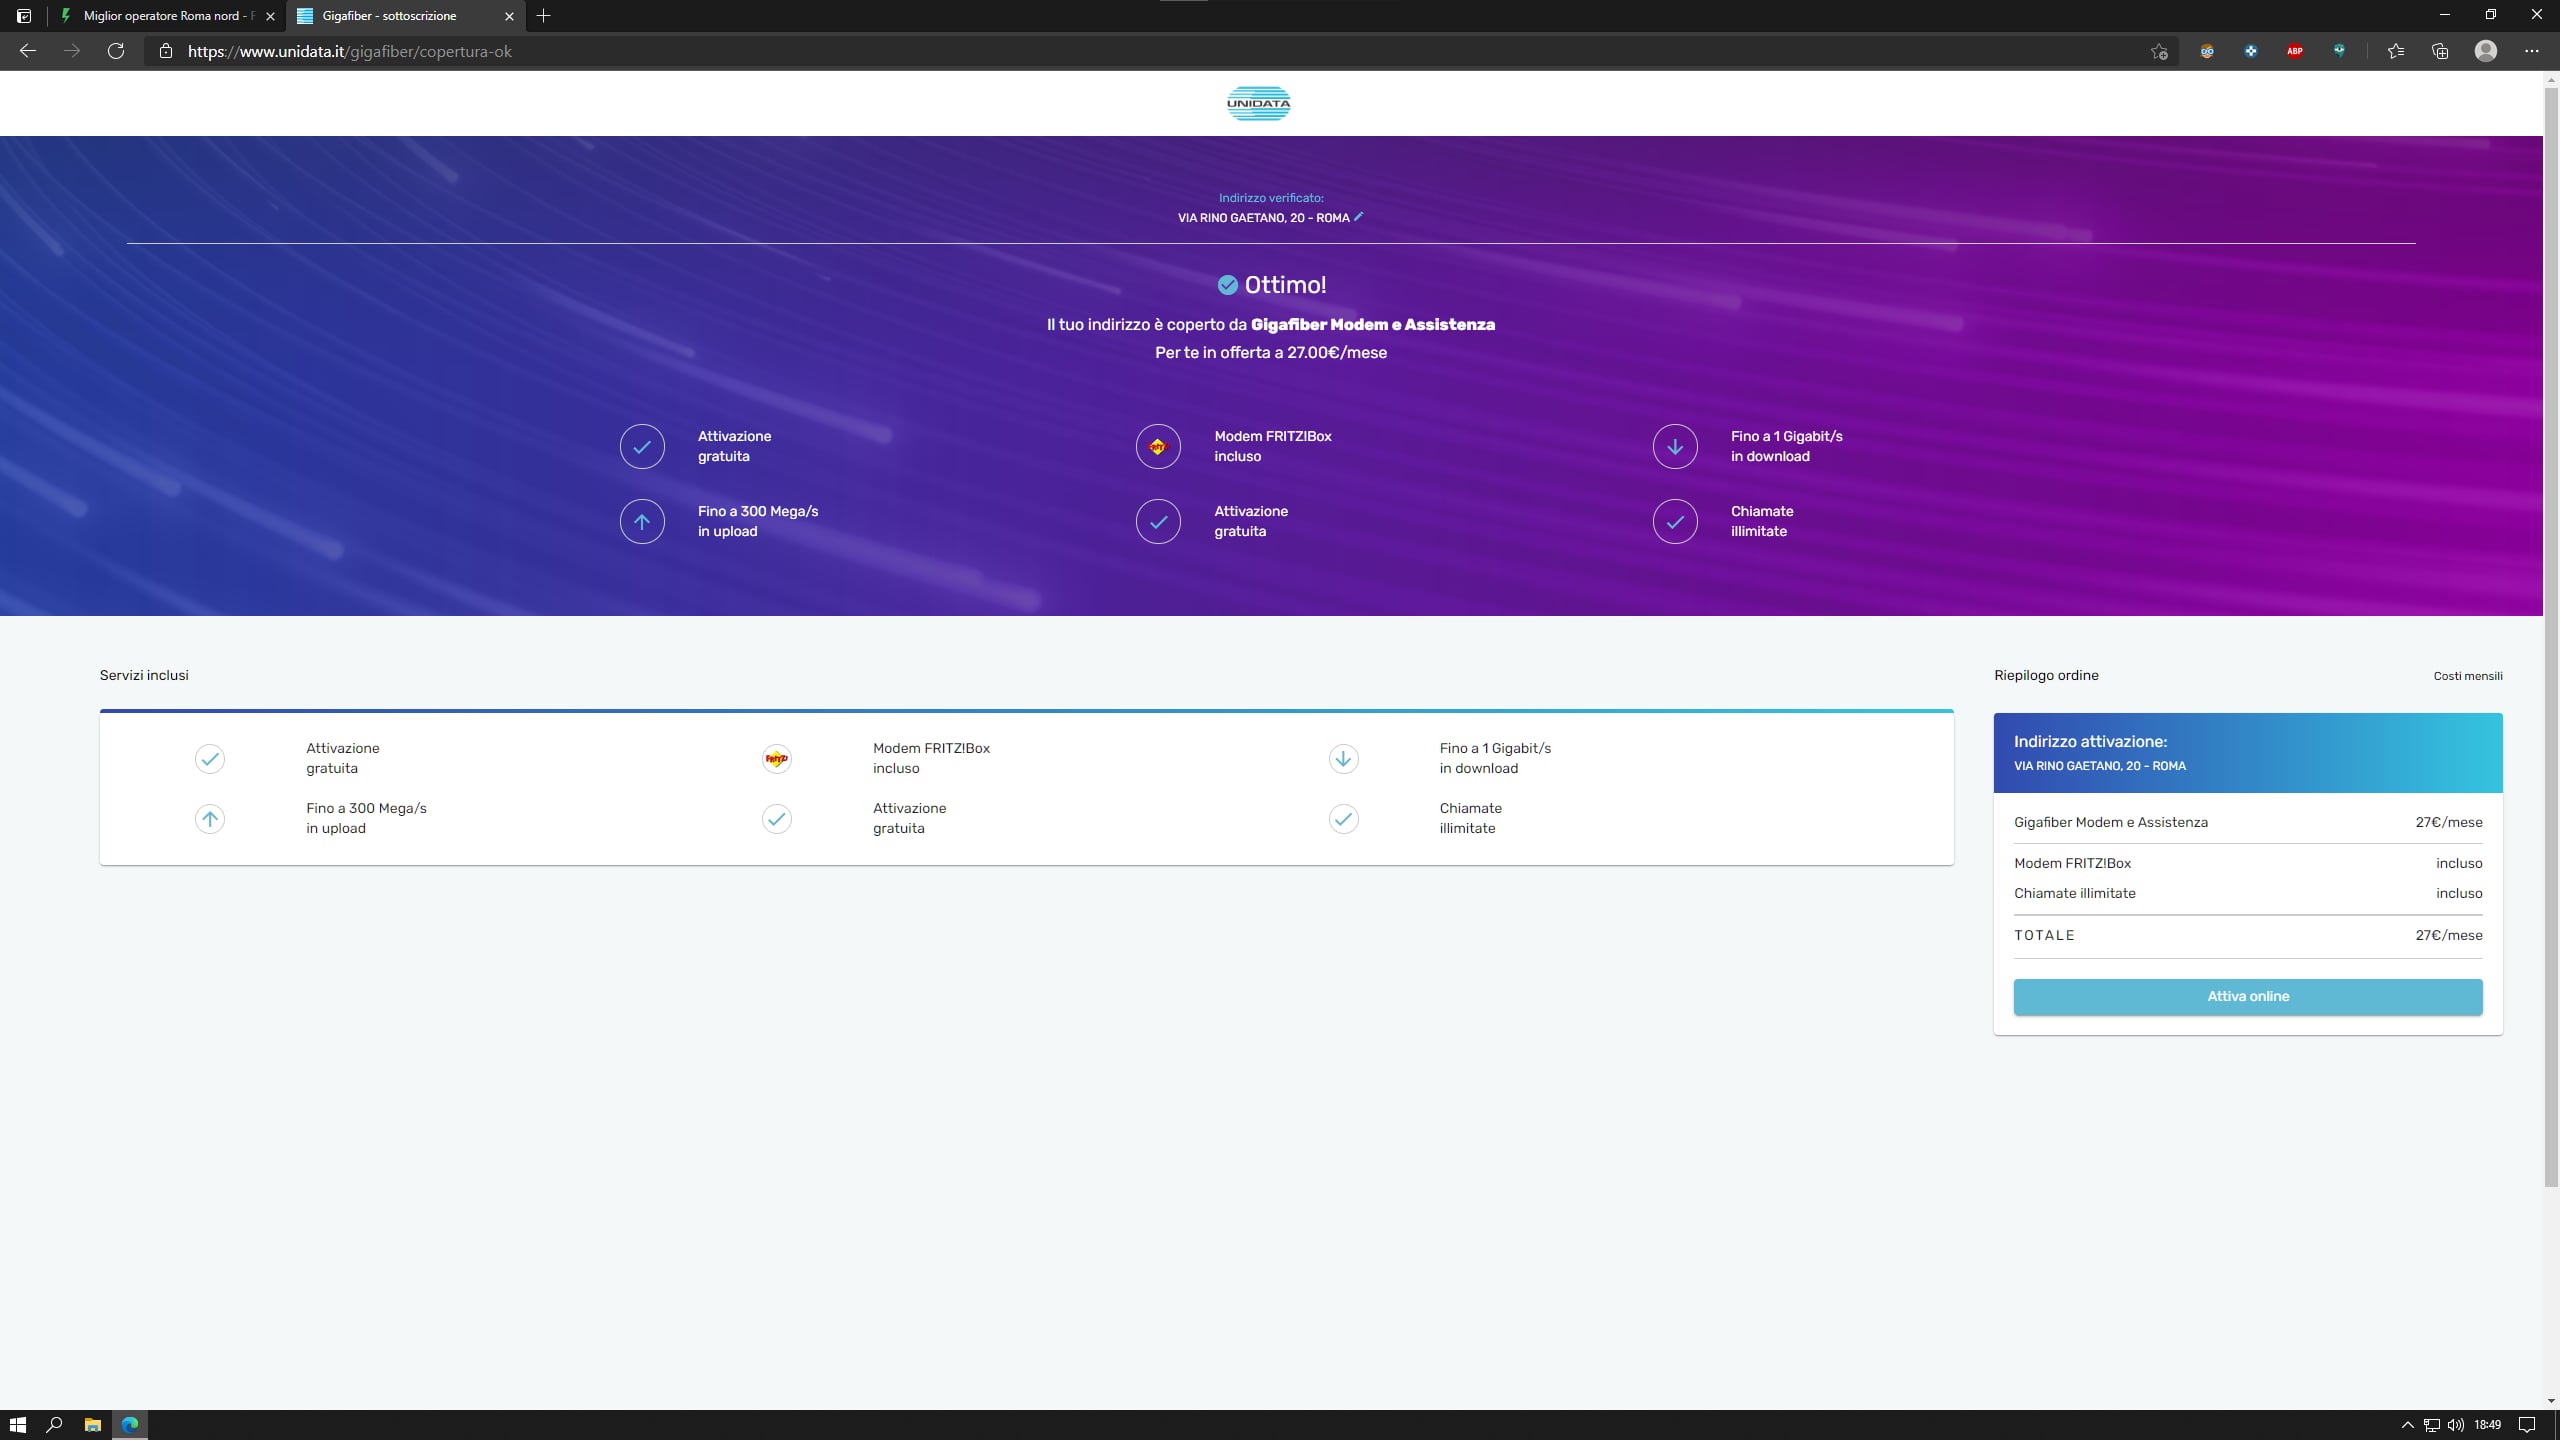Click the upload arrow icon in the Servizi inclusi card
Image resolution: width=2560 pixels, height=1440 pixels.
[210, 819]
